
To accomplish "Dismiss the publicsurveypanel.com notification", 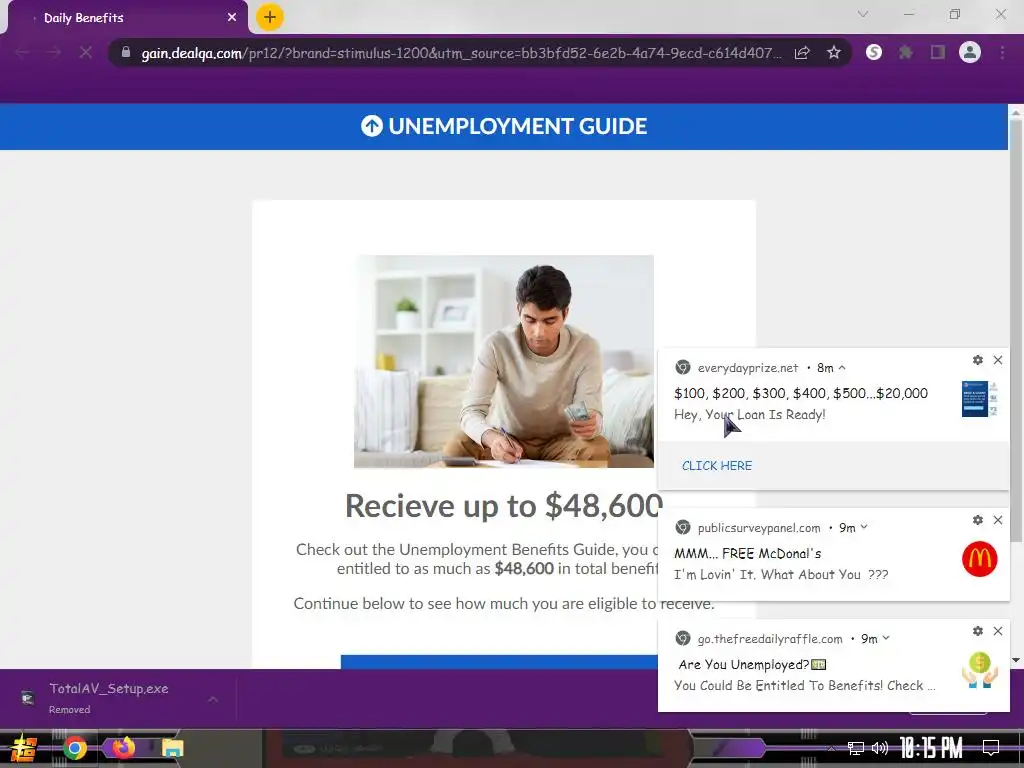I will [998, 520].
